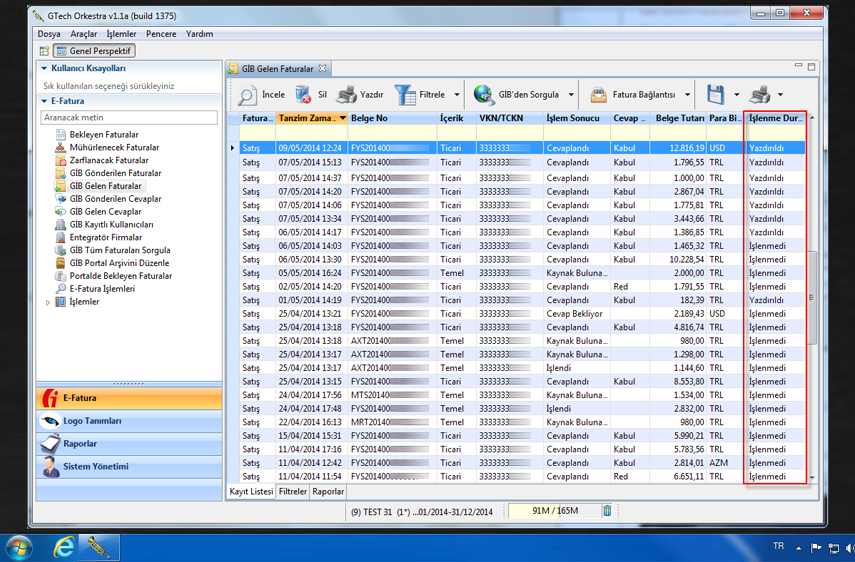Open the Dosya menu
The width and height of the screenshot is (855, 562).
[x=49, y=34]
